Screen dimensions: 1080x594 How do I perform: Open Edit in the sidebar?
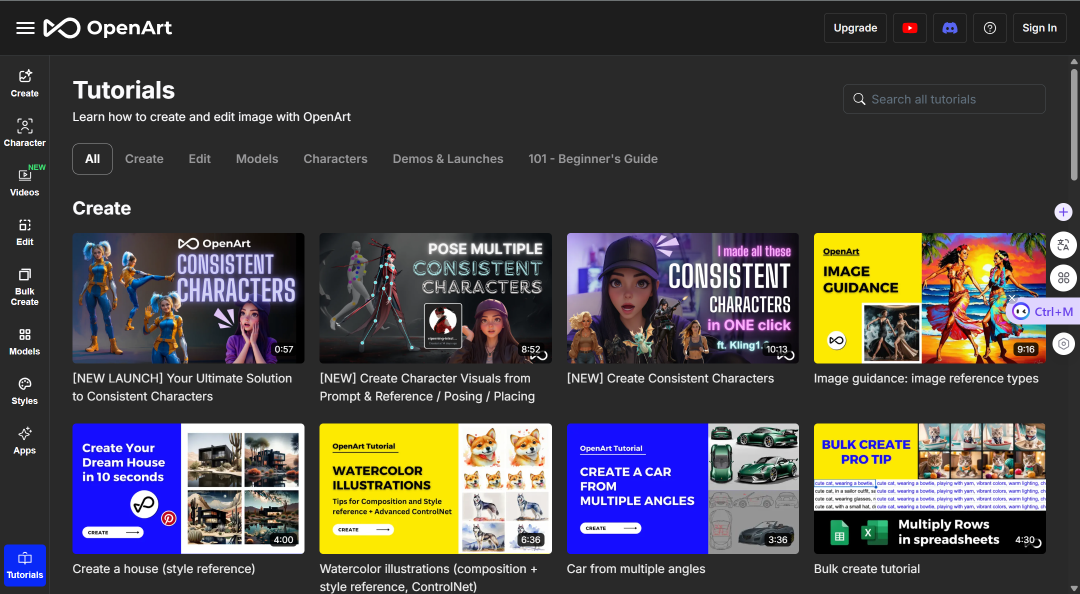pos(25,232)
